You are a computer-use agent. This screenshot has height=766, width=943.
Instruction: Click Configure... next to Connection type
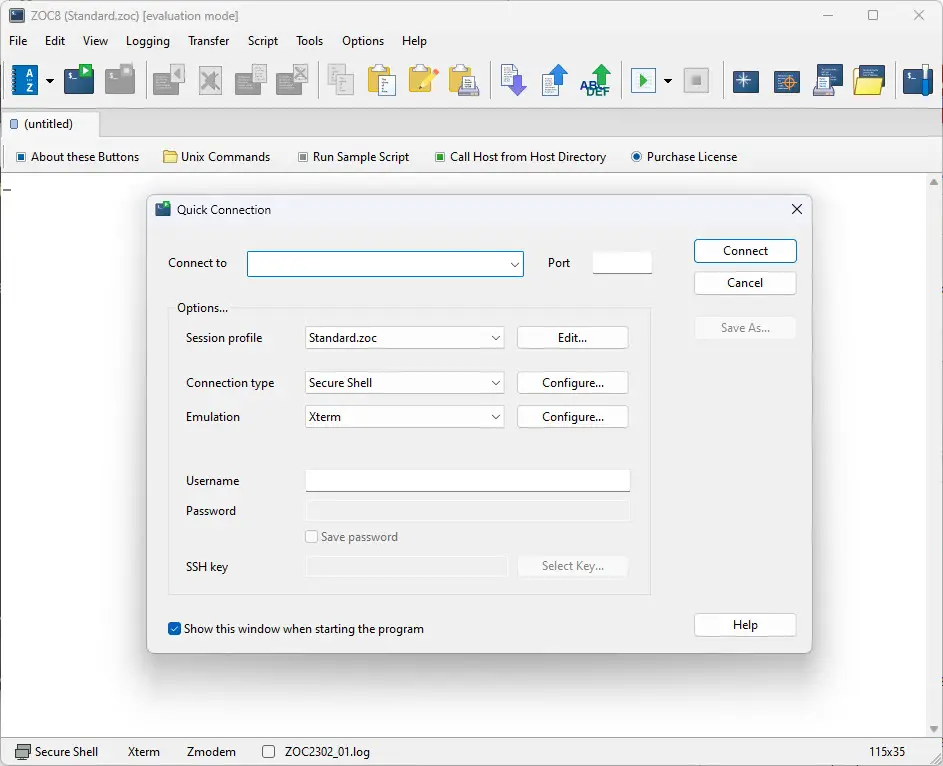(x=573, y=383)
